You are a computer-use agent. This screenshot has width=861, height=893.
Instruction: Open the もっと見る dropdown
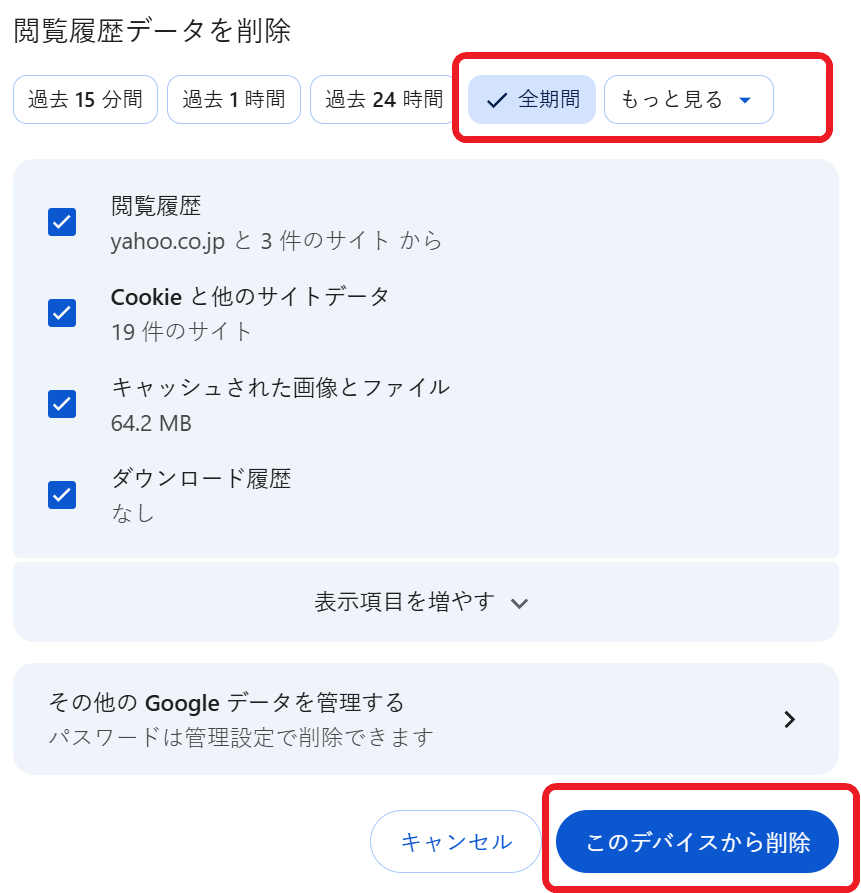pyautogui.click(x=688, y=100)
